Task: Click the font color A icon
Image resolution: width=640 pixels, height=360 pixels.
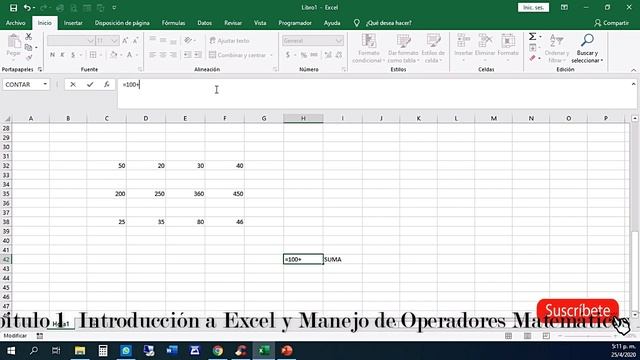Action: pyautogui.click(x=129, y=55)
